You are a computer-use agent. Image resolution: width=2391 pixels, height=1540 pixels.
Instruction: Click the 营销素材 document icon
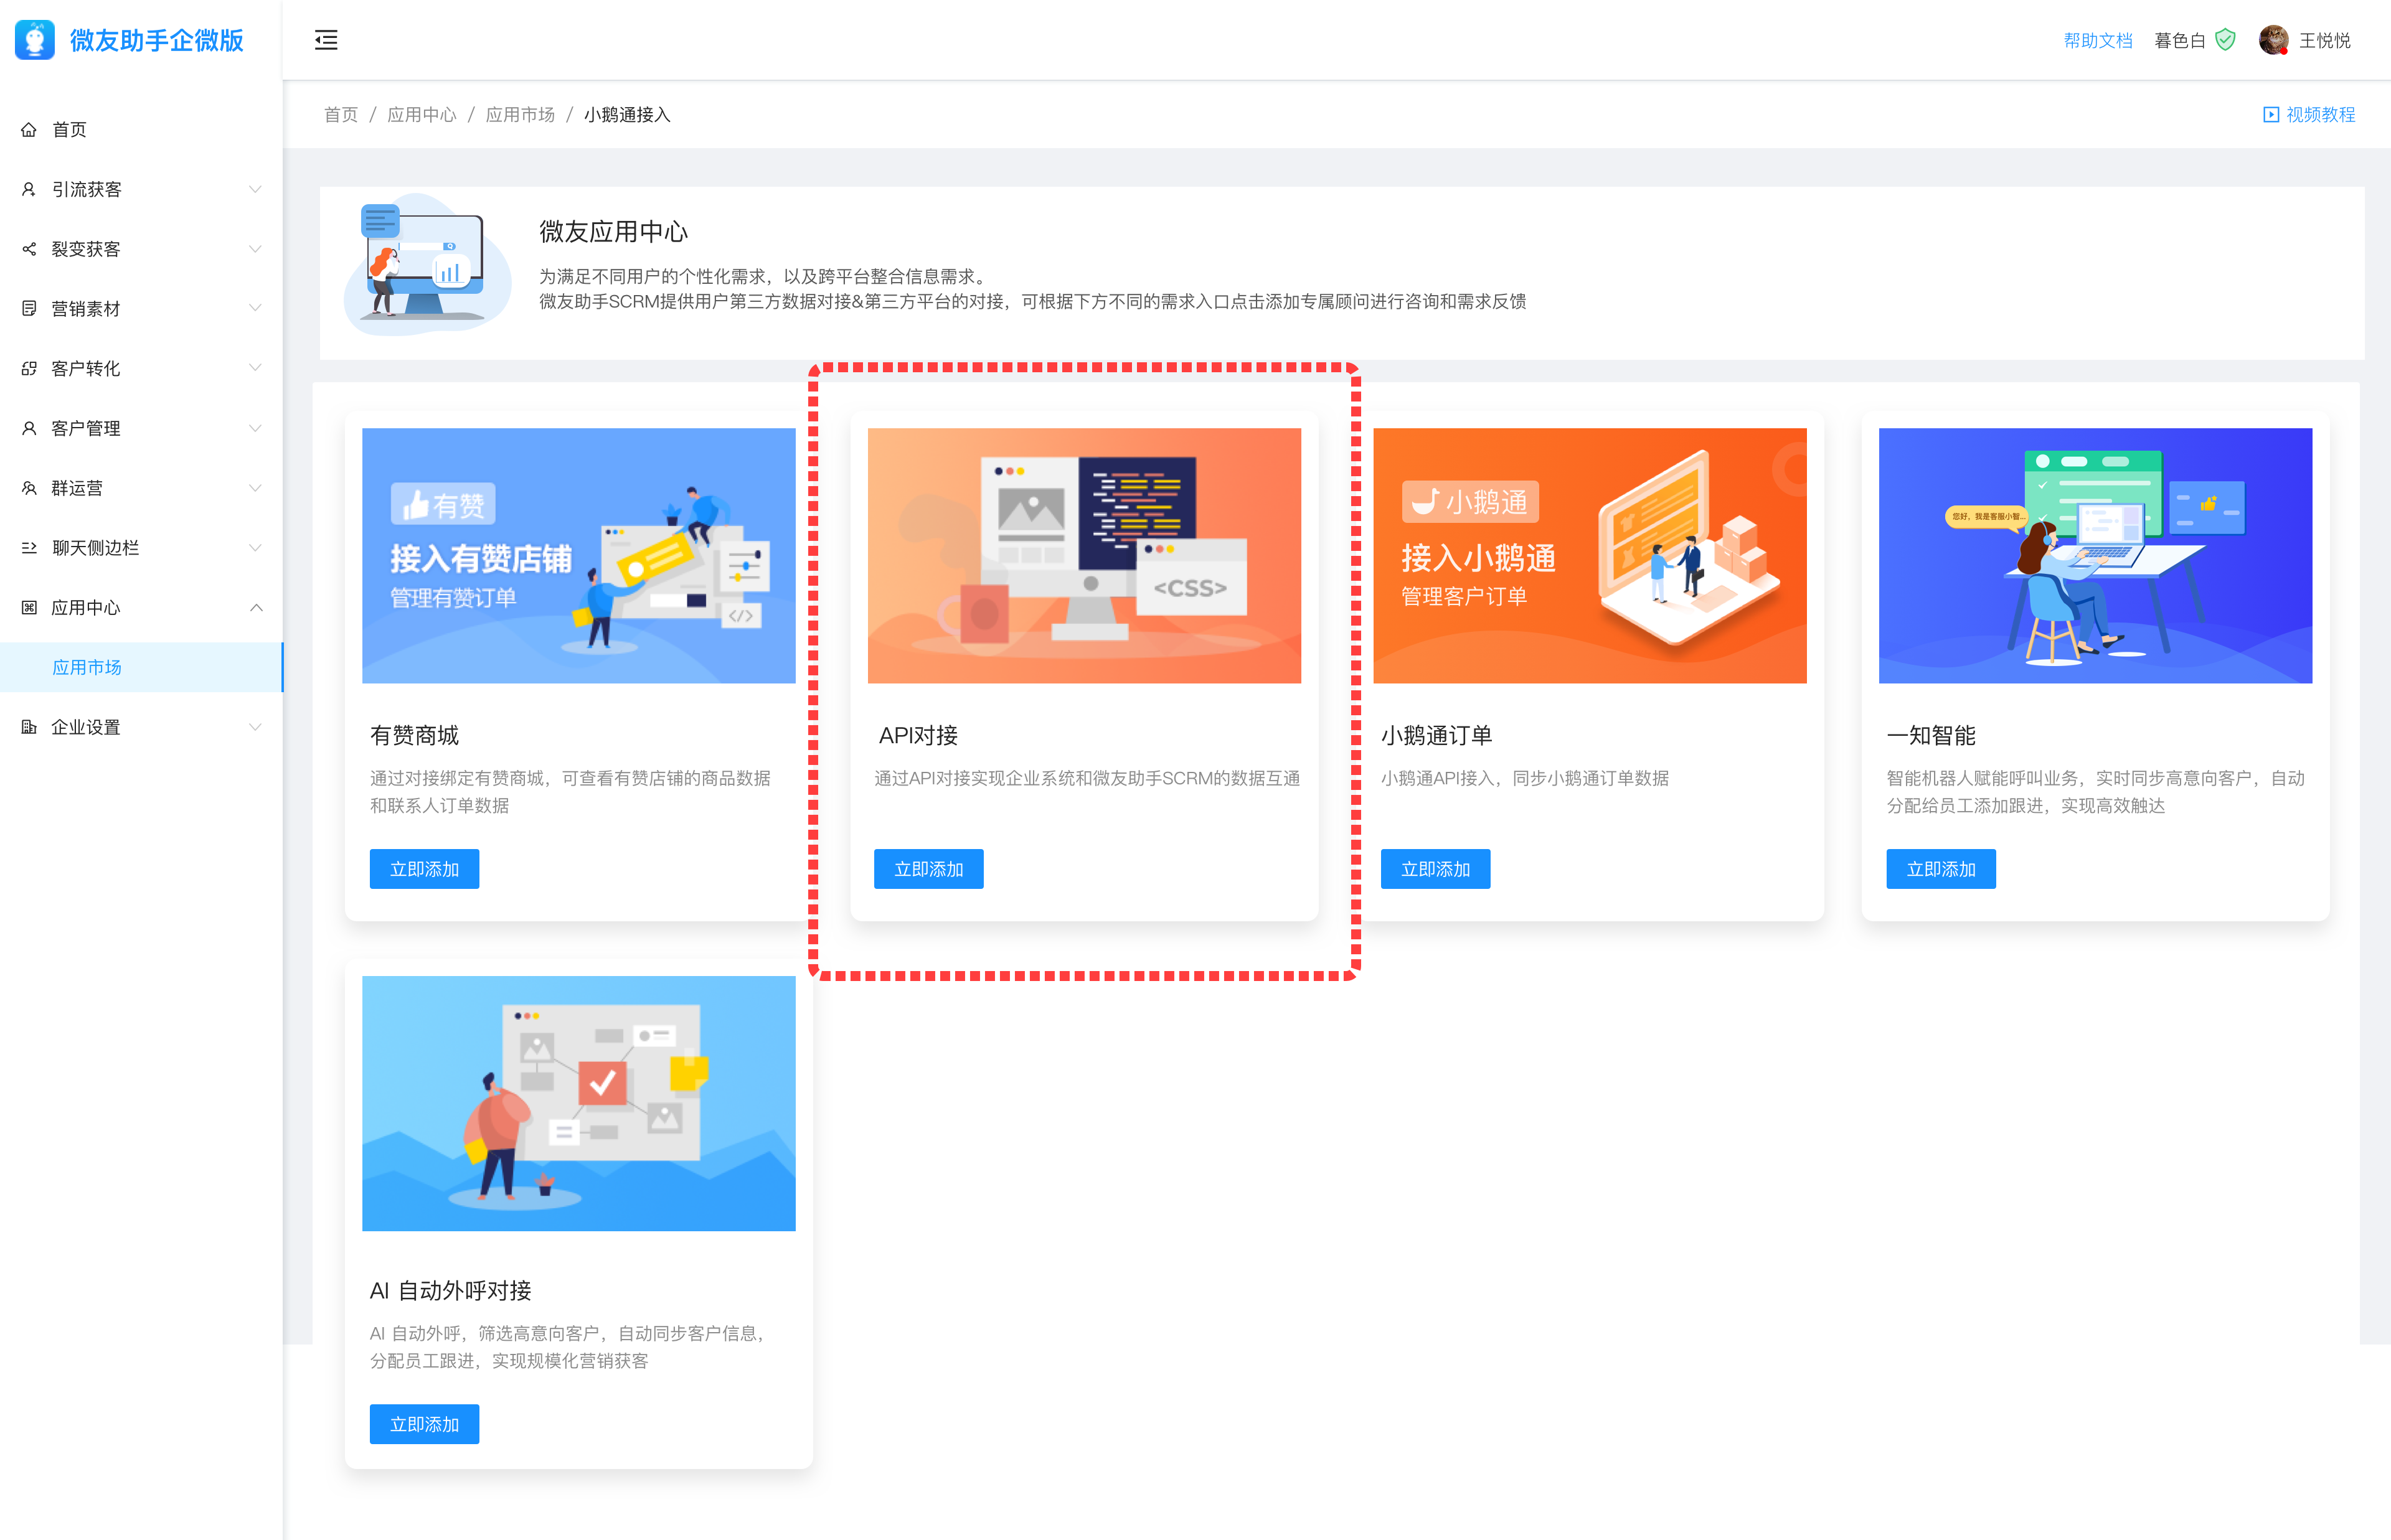(x=29, y=309)
